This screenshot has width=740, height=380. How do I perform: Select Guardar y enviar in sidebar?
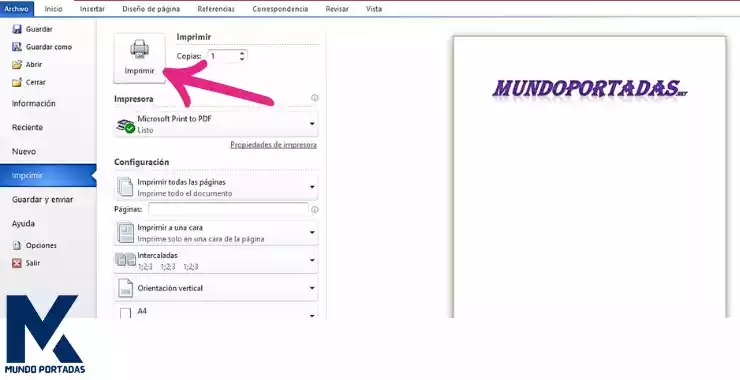[x=42, y=200]
